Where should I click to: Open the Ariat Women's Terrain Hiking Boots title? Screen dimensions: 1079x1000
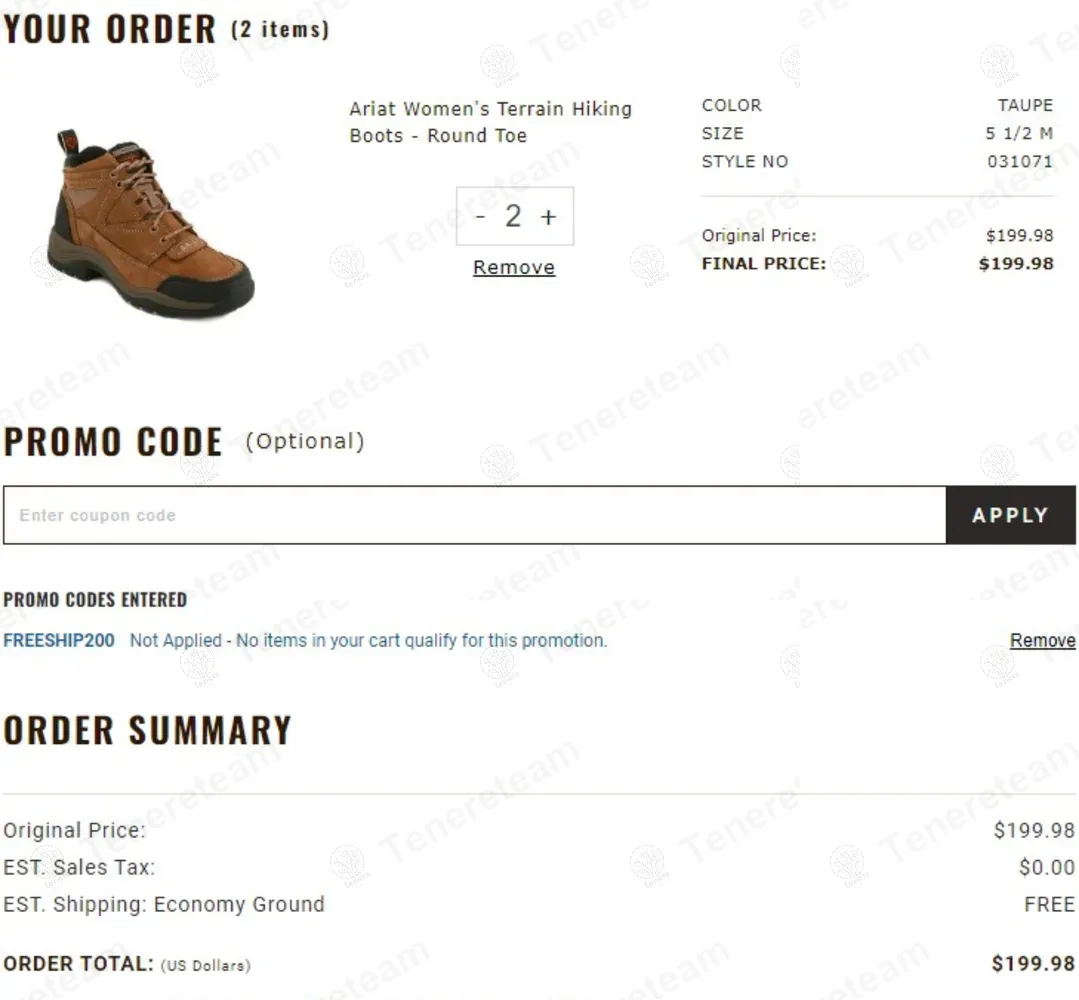(490, 122)
